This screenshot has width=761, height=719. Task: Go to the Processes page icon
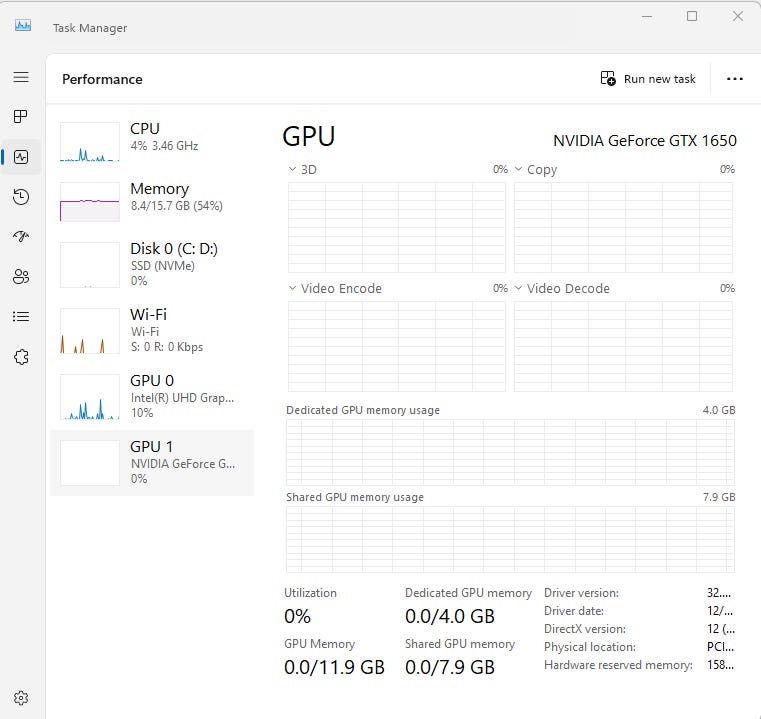(x=21, y=117)
